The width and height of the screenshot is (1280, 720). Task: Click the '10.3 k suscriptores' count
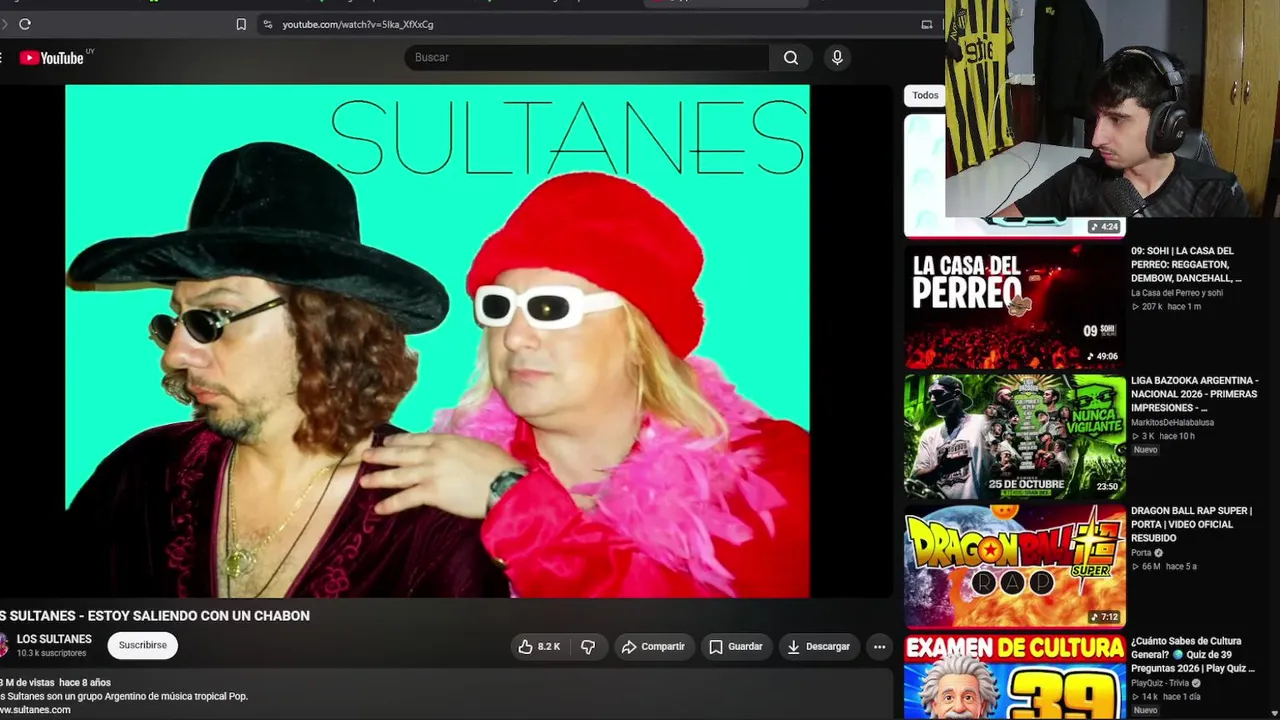(x=51, y=654)
